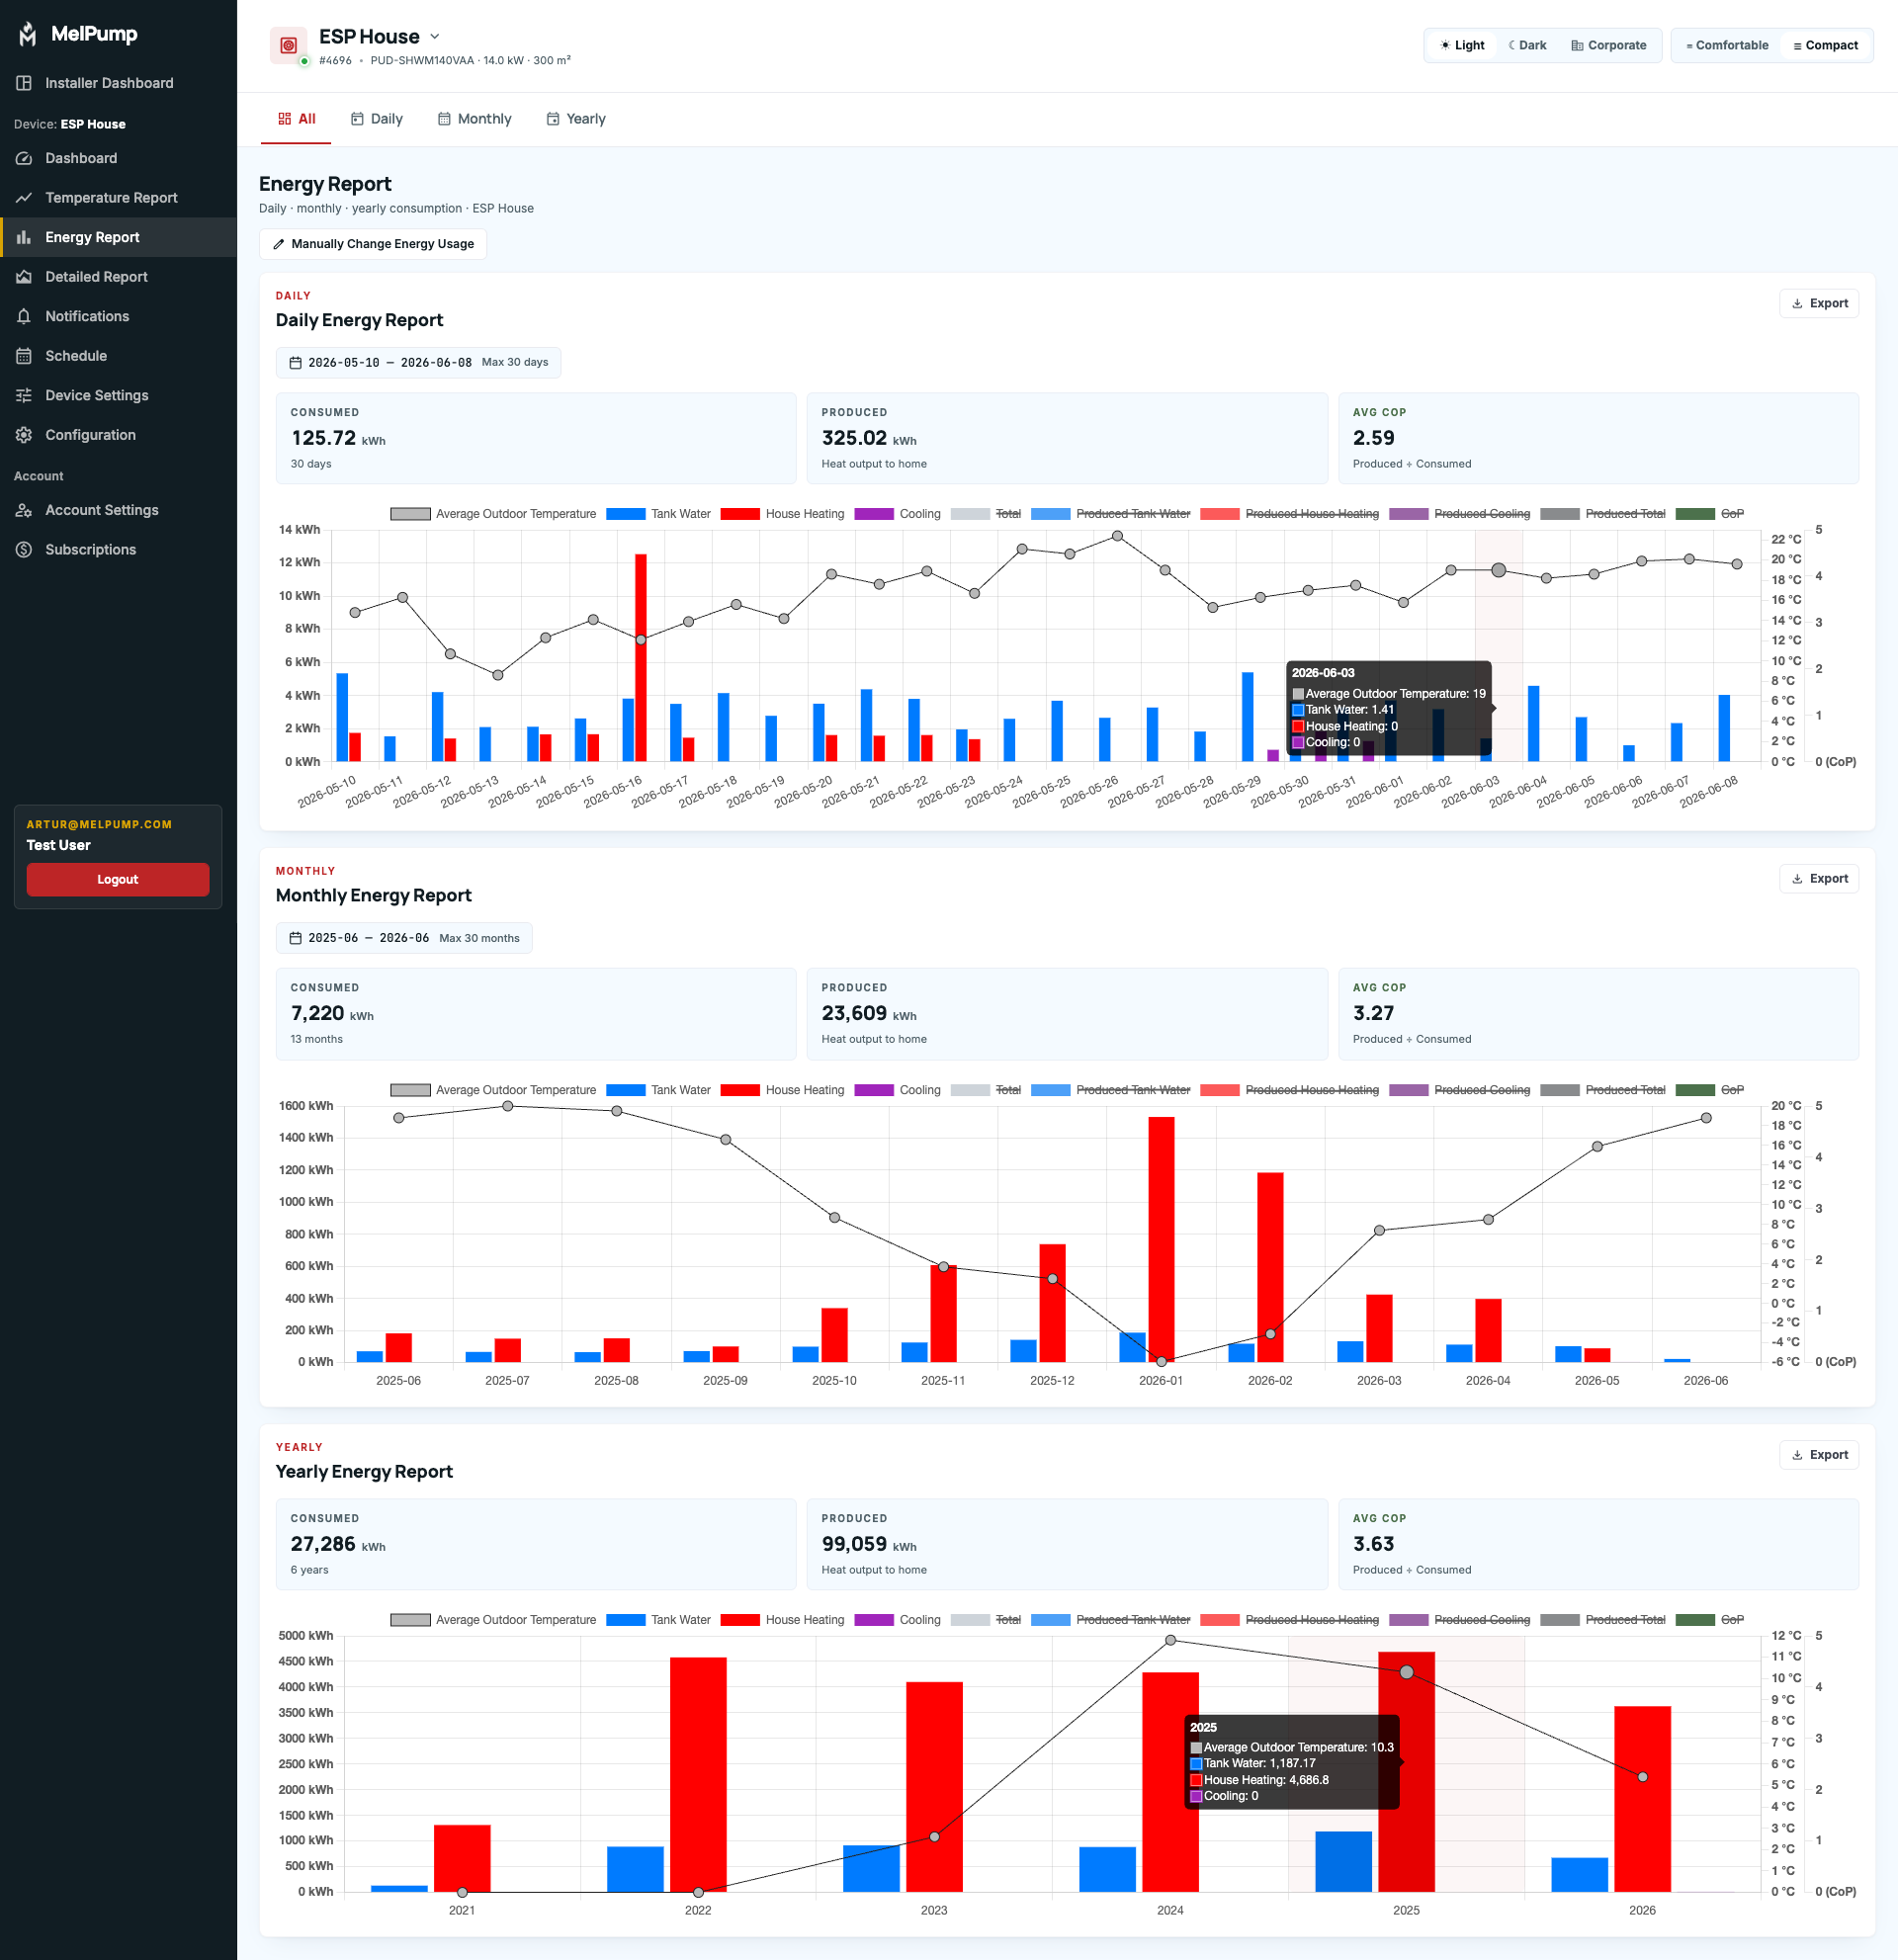Click the Subscriptions dollar icon
Viewport: 1898px width, 1960px height.
[24, 550]
